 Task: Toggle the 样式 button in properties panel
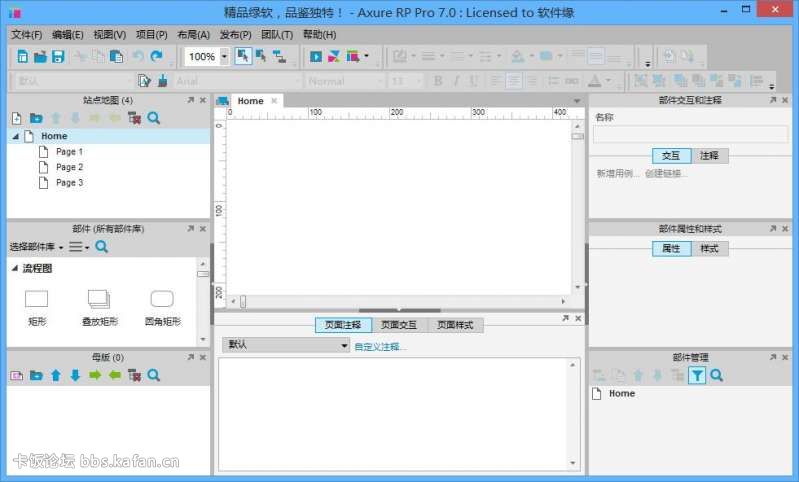coord(709,248)
